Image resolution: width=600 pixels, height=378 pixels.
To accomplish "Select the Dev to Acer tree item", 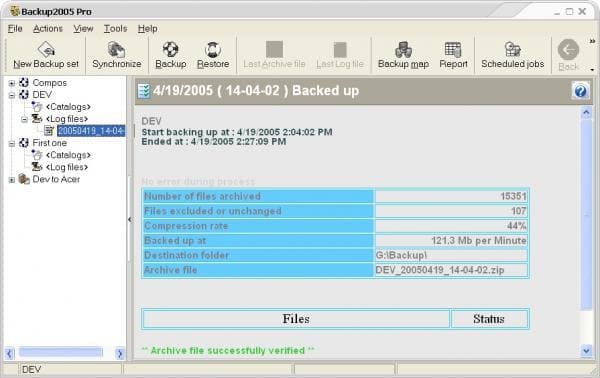I will click(x=56, y=179).
